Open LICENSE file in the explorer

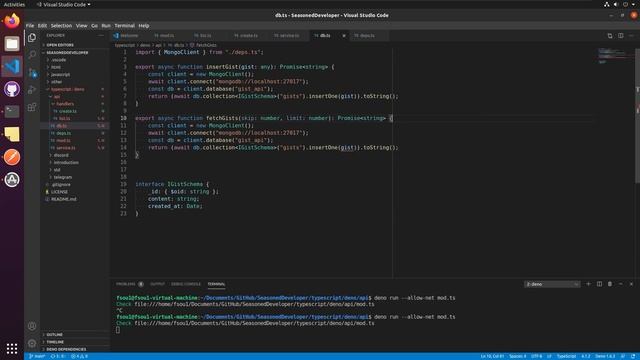pyautogui.click(x=59, y=192)
